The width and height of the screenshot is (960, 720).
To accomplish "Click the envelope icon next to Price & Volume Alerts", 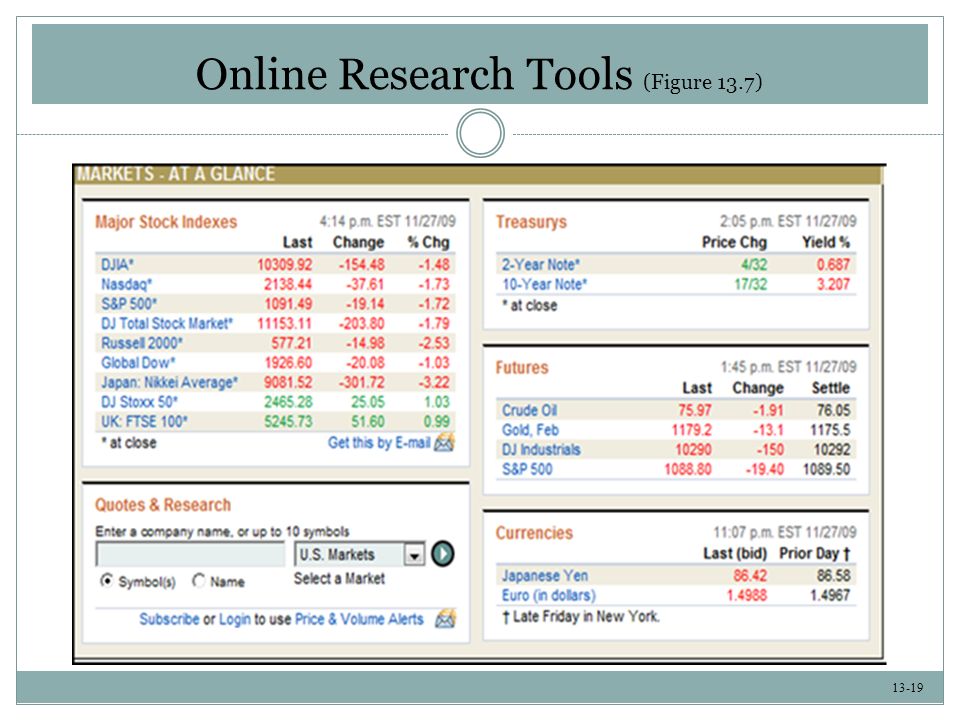I will (x=445, y=619).
